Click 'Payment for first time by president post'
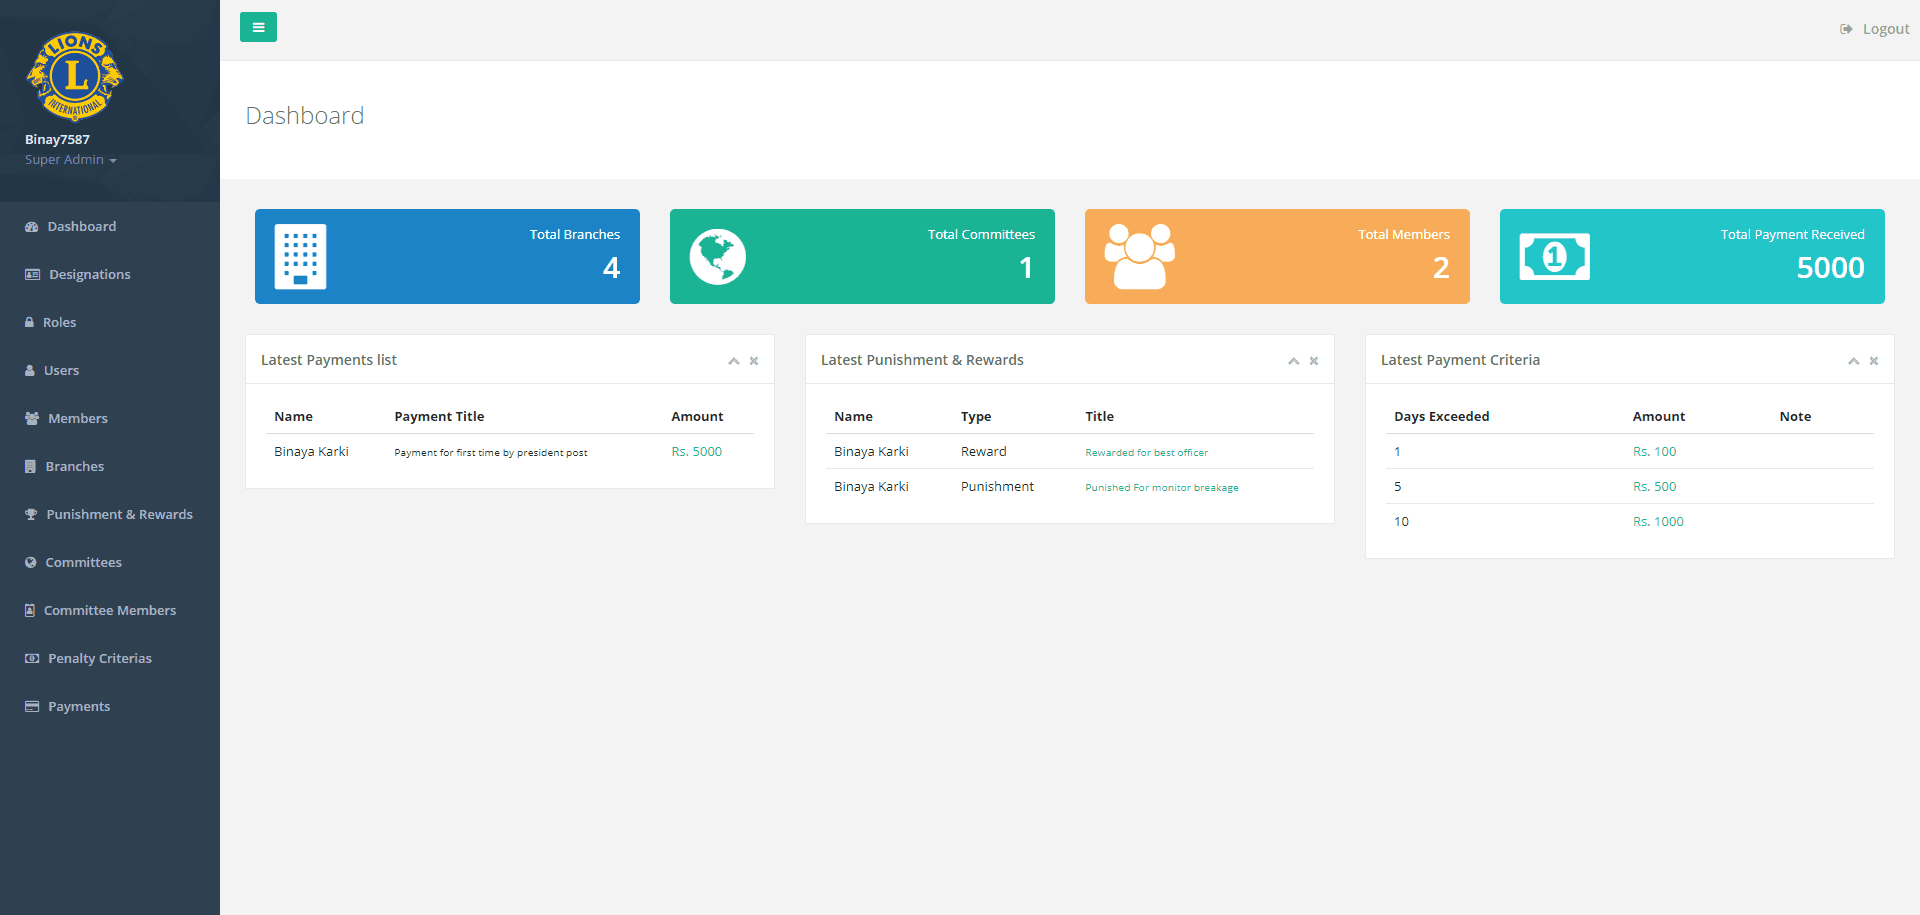The width and height of the screenshot is (1920, 915). click(x=491, y=452)
